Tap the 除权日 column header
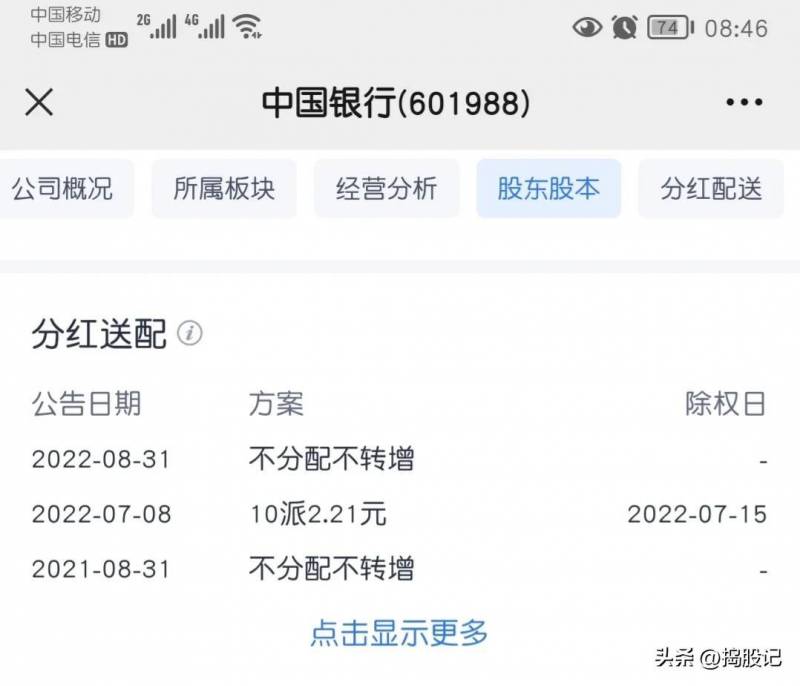The image size is (800, 686). (x=726, y=404)
